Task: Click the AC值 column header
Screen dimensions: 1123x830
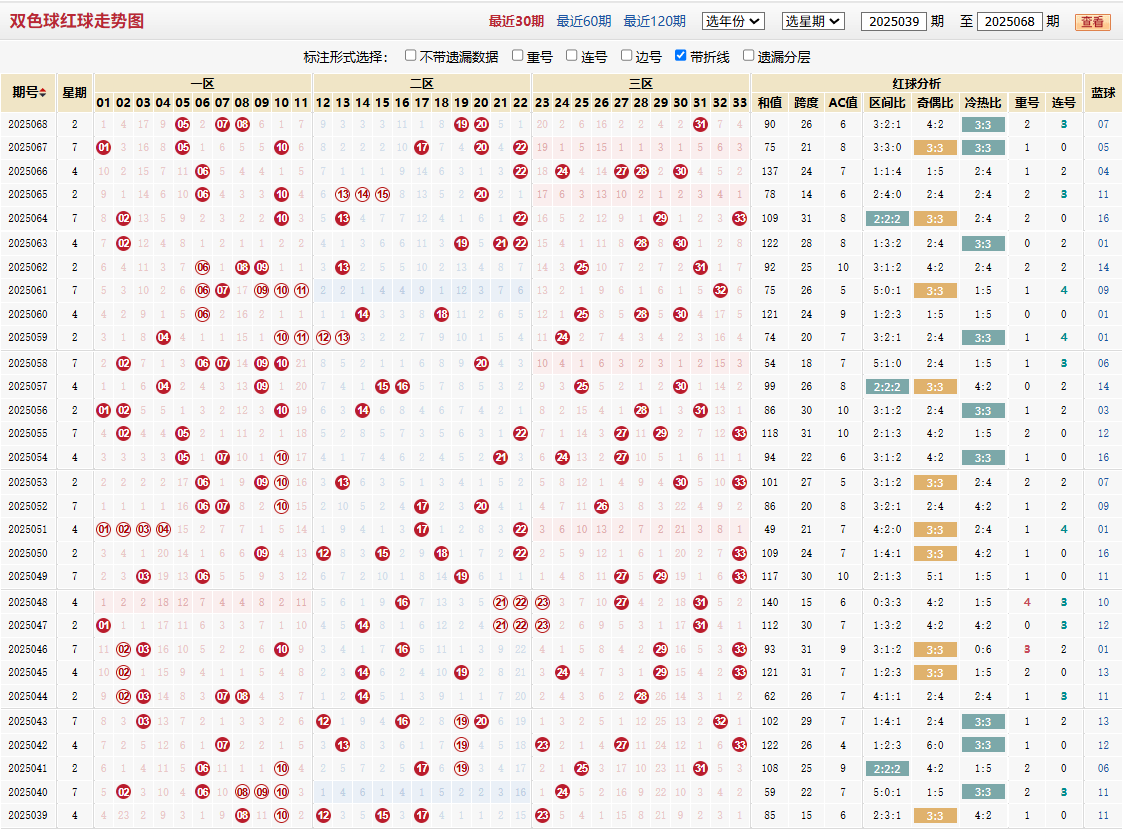Action: [x=843, y=102]
